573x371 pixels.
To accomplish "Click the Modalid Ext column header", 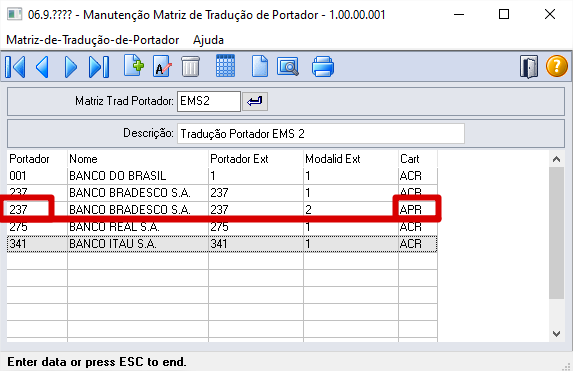I will tap(351, 159).
